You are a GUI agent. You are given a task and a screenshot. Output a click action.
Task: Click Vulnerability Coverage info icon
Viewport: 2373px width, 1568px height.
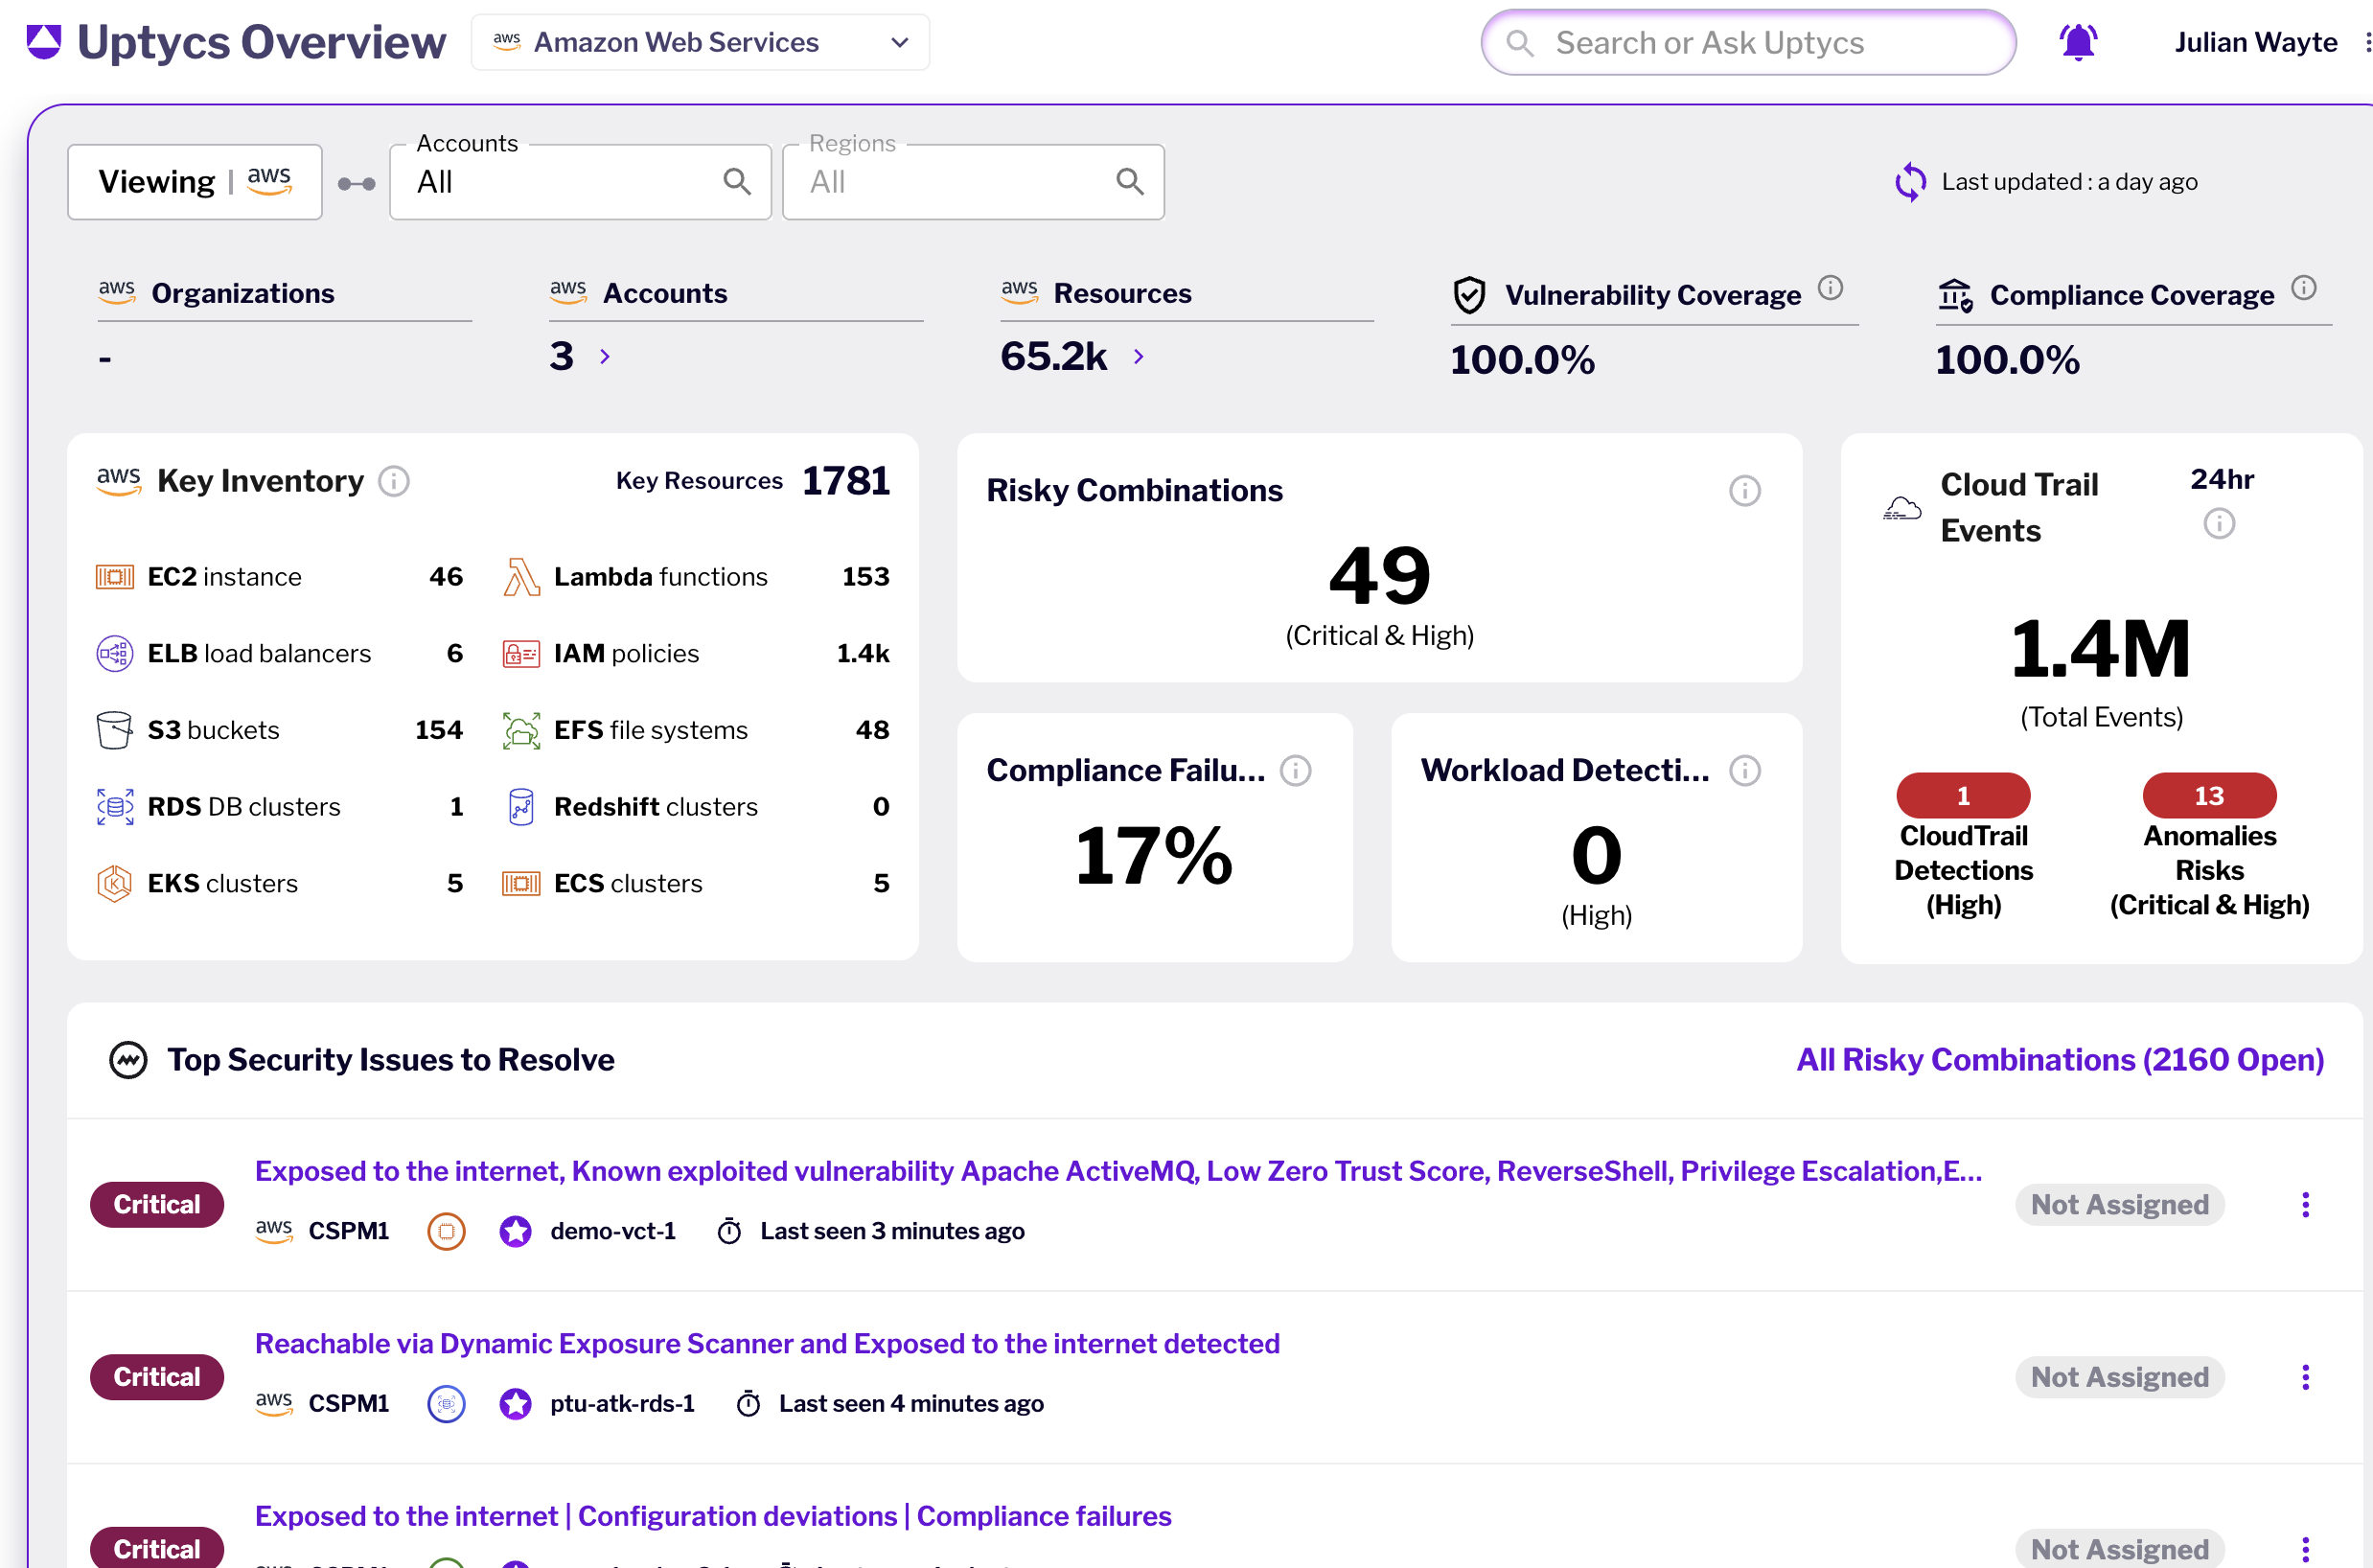click(x=1830, y=288)
